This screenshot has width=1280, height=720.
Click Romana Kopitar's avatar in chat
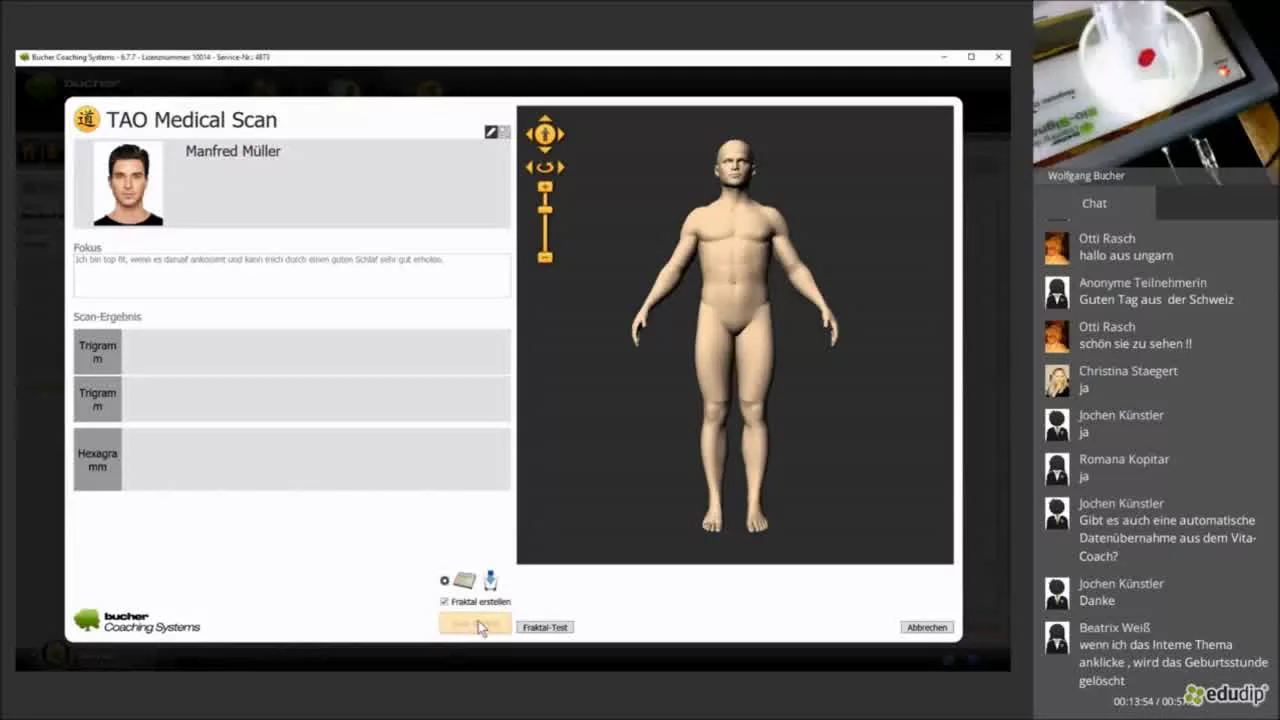point(1057,468)
